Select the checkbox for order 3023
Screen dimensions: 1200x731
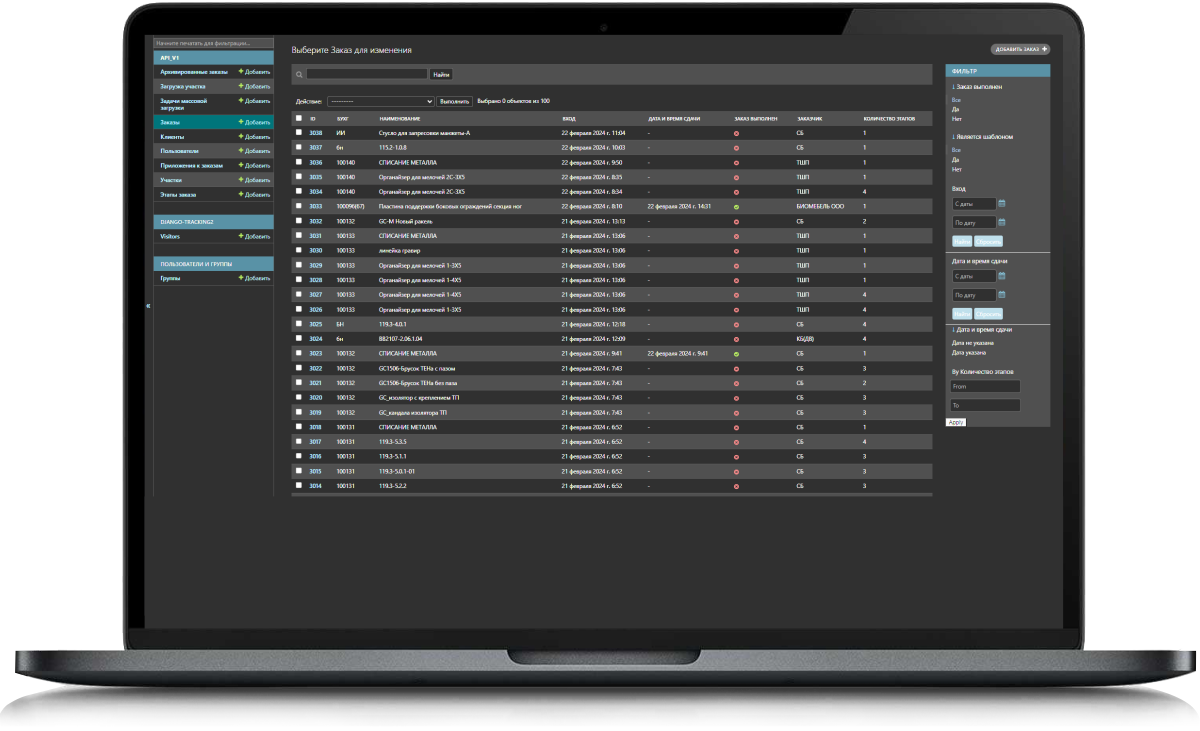[x=298, y=353]
